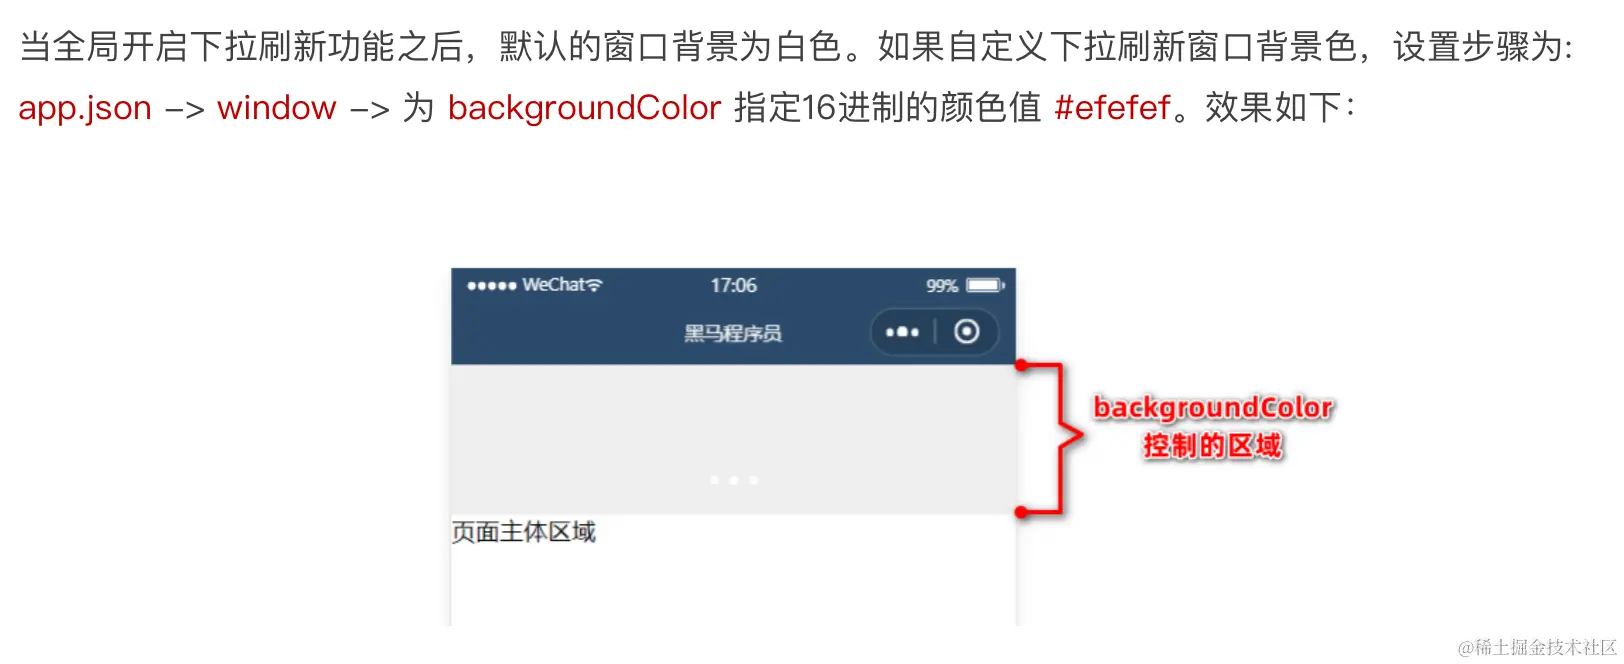Click the red window keyword
Image resolution: width=1624 pixels, height=664 pixels.
click(277, 107)
